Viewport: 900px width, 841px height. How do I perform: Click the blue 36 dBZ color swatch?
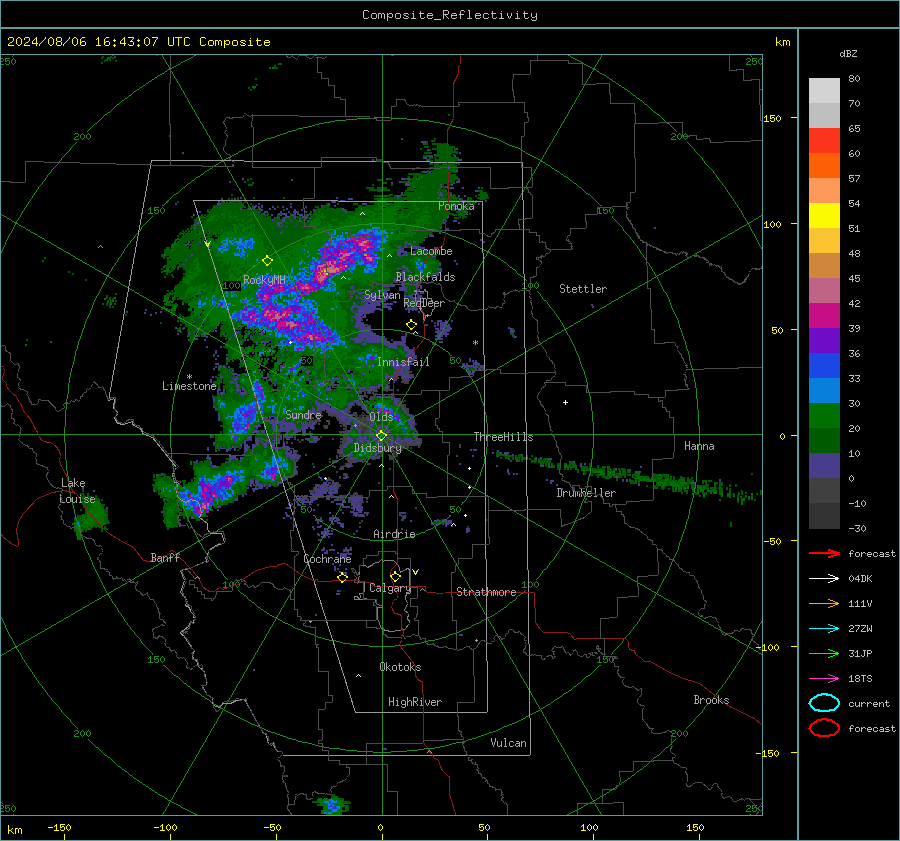click(824, 365)
